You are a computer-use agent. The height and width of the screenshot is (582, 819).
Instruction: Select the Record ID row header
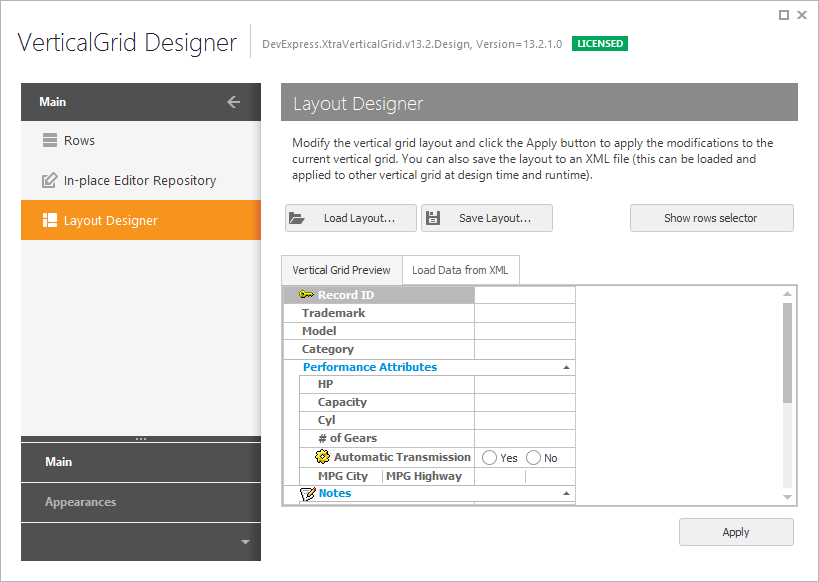coord(379,295)
